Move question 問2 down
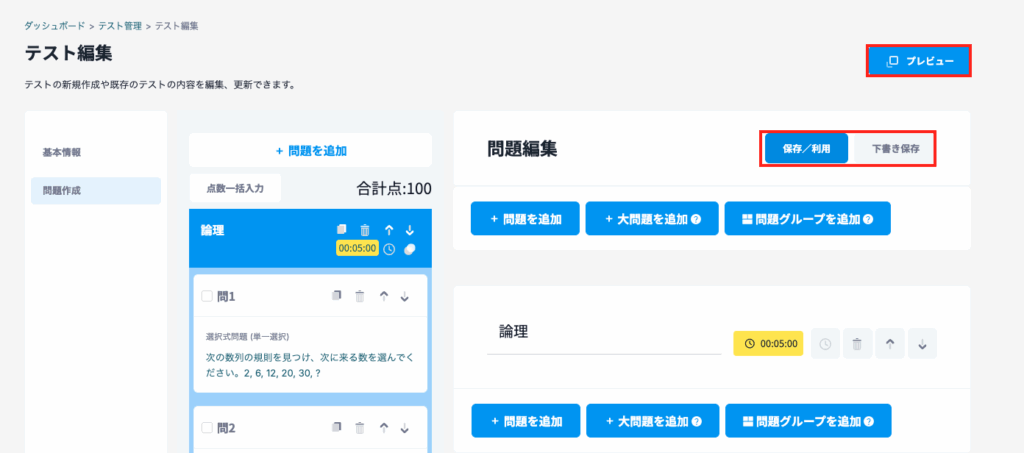Viewport: 1024px width, 453px height. tap(405, 428)
